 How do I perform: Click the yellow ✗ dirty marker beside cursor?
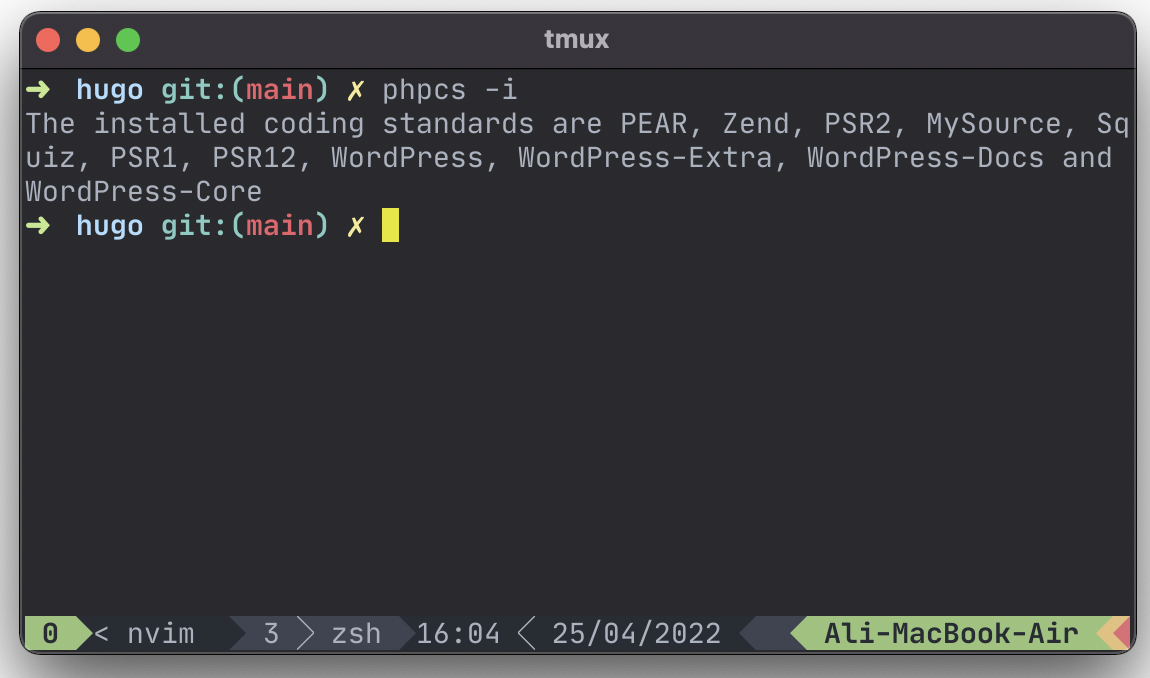pyautogui.click(x=356, y=226)
